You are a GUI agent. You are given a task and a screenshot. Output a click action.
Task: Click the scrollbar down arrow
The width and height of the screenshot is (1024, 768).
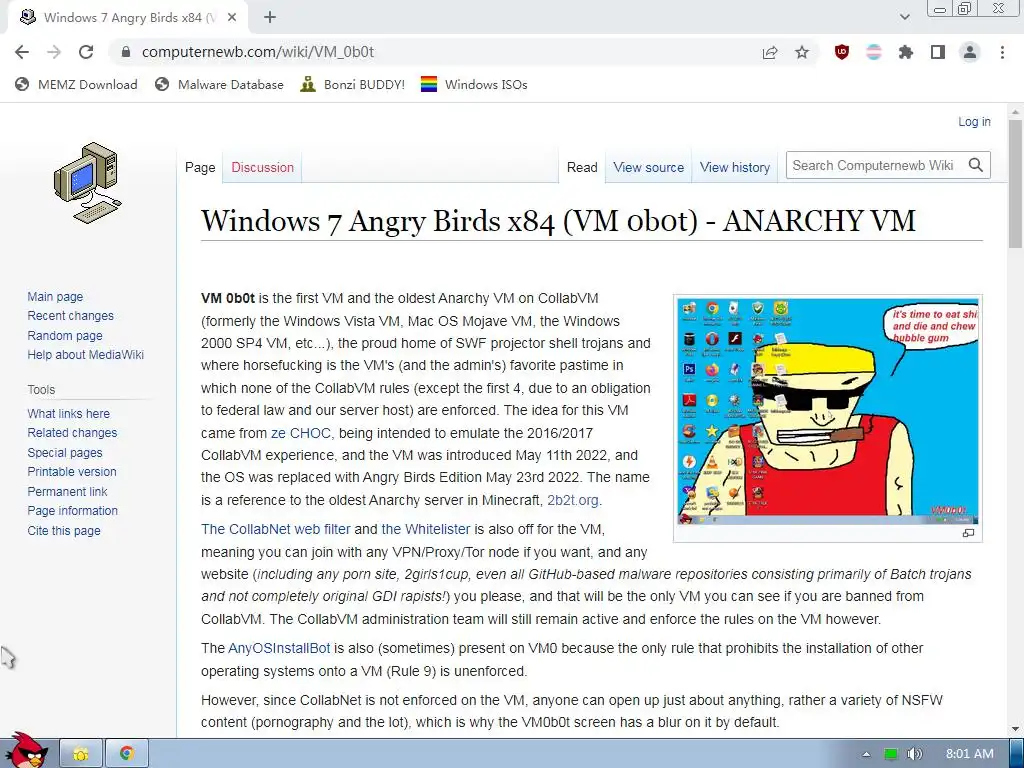[1015, 729]
